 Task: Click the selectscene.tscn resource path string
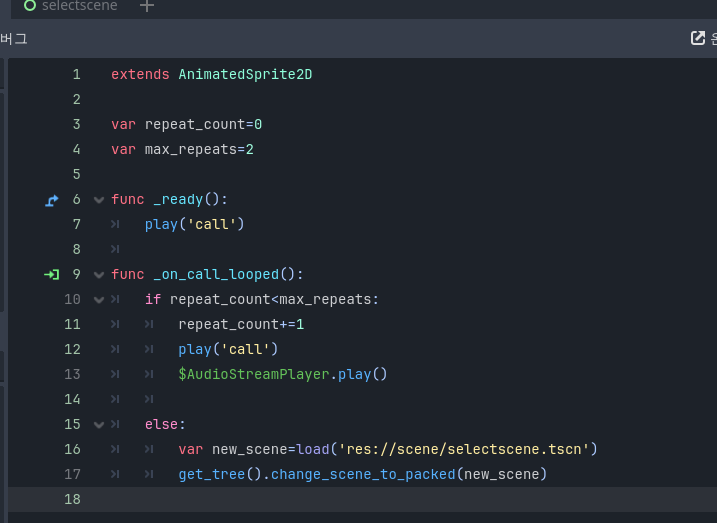pyautogui.click(x=464, y=449)
